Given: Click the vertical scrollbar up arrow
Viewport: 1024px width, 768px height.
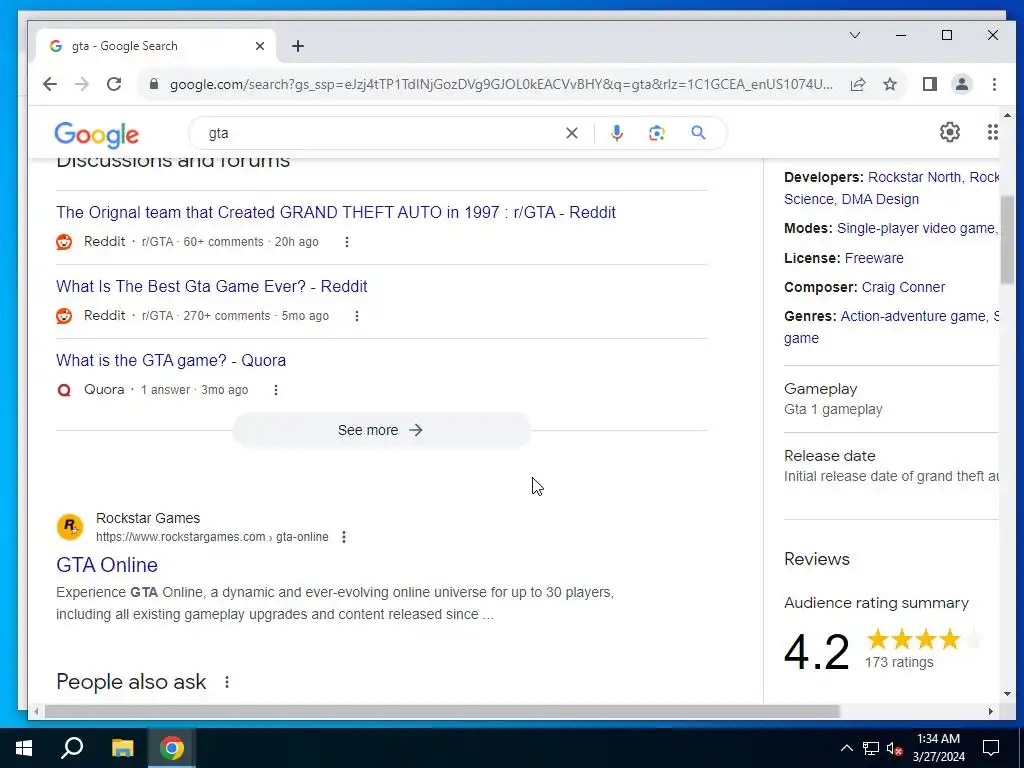Looking at the screenshot, I should pyautogui.click(x=1007, y=116).
